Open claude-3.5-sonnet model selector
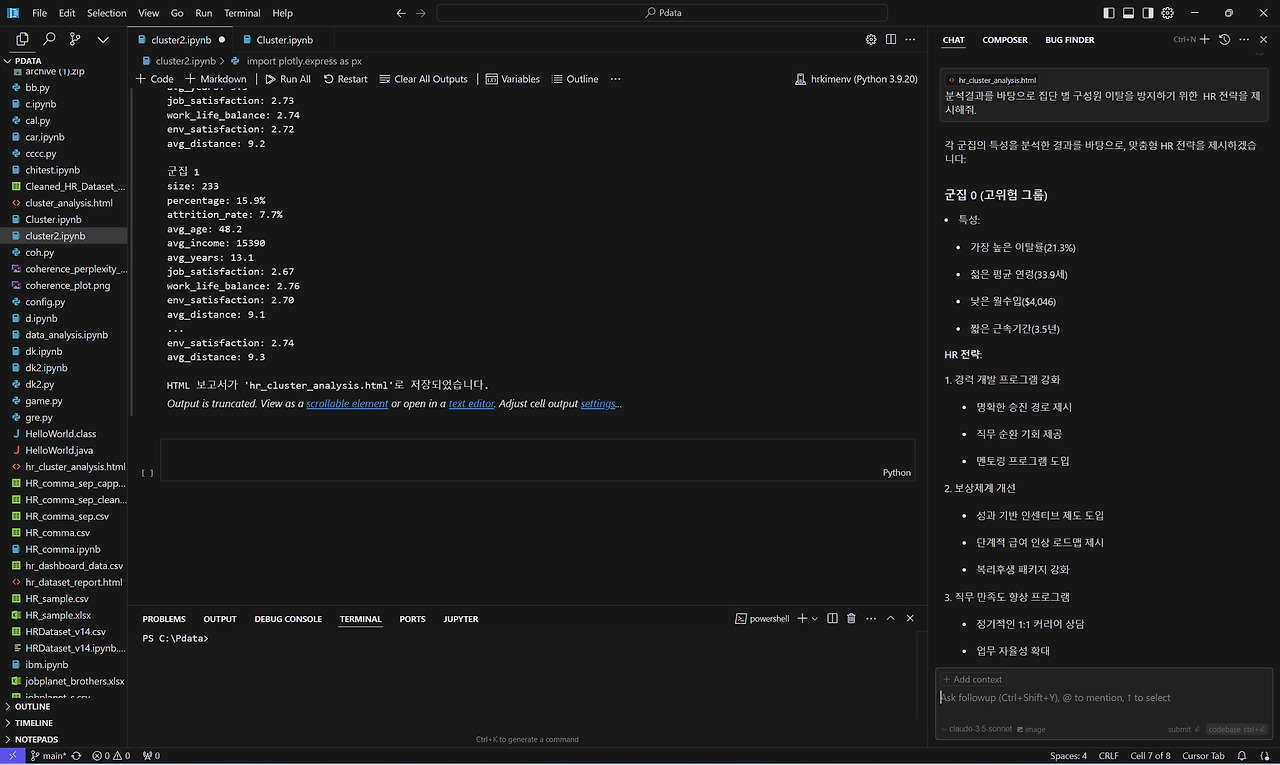1280x765 pixels. (x=977, y=730)
